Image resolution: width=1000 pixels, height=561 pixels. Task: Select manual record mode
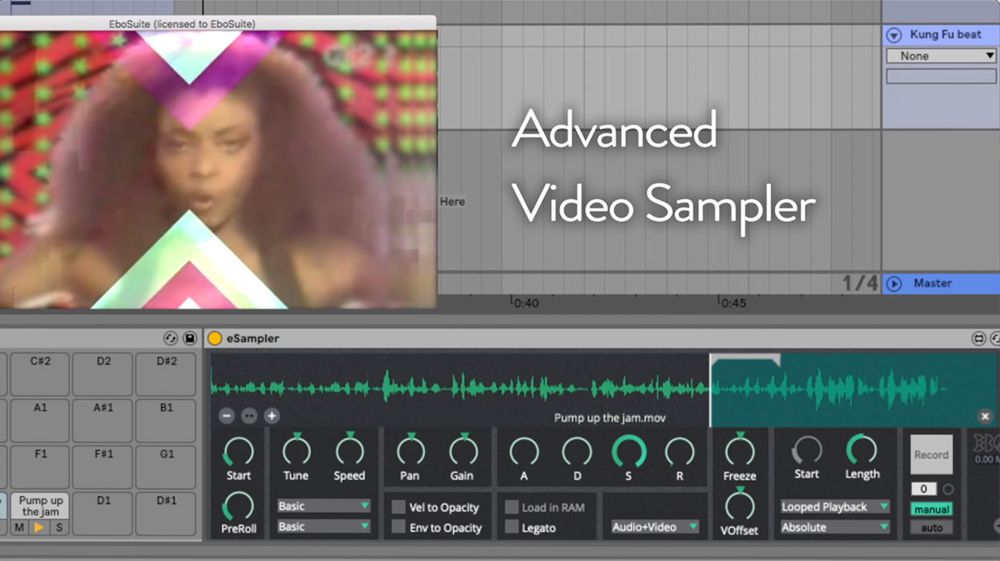click(x=931, y=509)
